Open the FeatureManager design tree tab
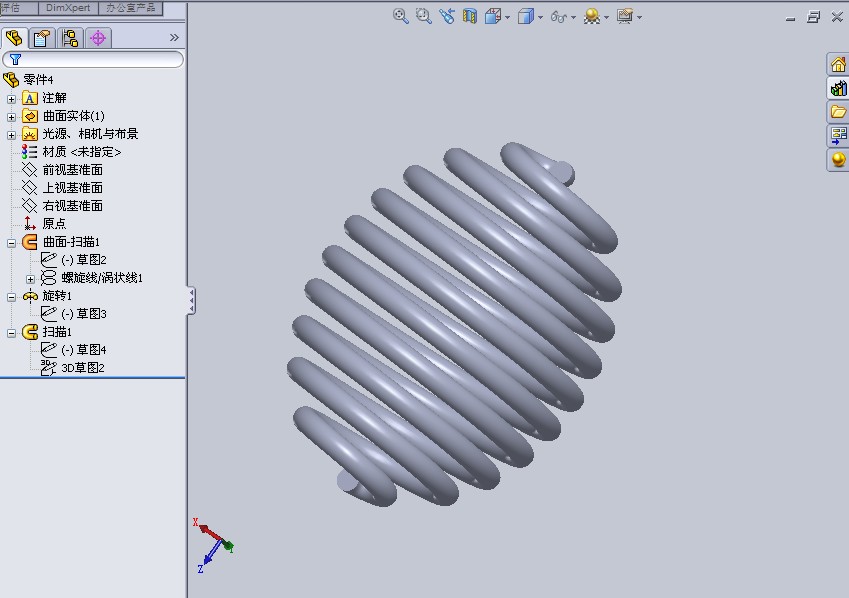849x598 pixels. coord(14,38)
